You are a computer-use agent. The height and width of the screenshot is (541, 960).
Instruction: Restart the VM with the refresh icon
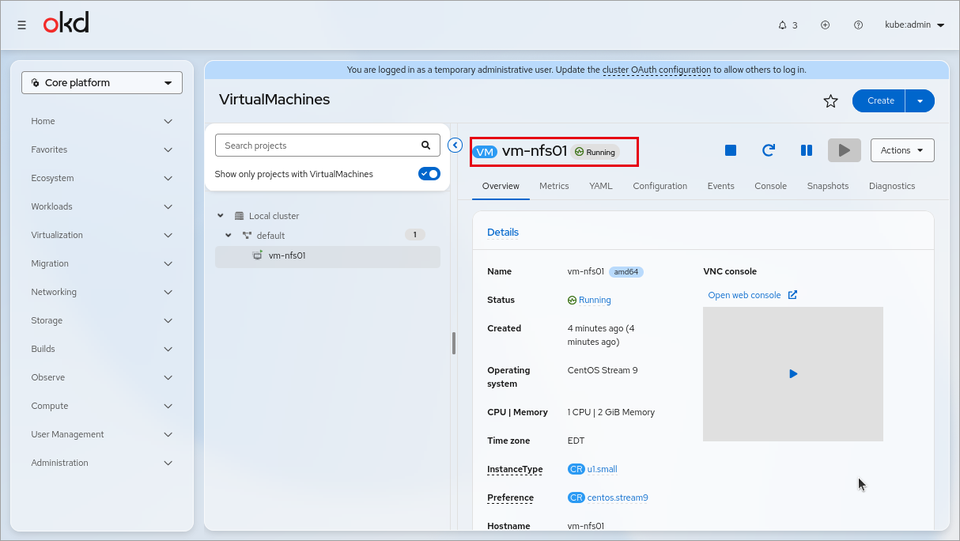click(768, 151)
